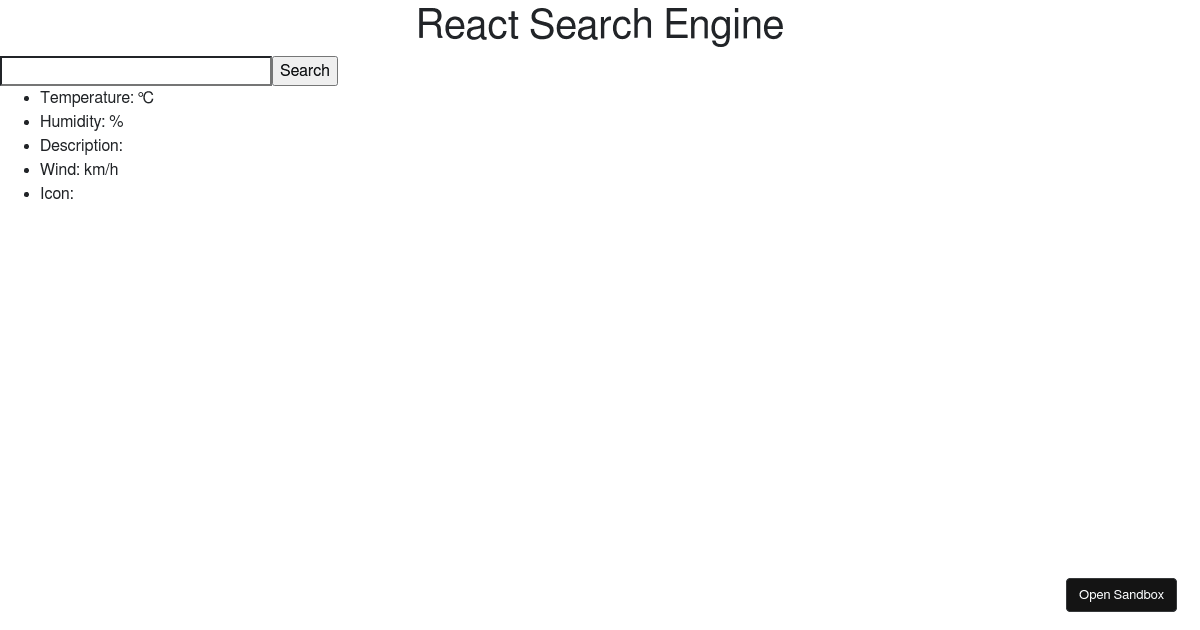The height and width of the screenshot is (630, 1200).
Task: Click the km/h unit after Wind
Action: (101, 169)
